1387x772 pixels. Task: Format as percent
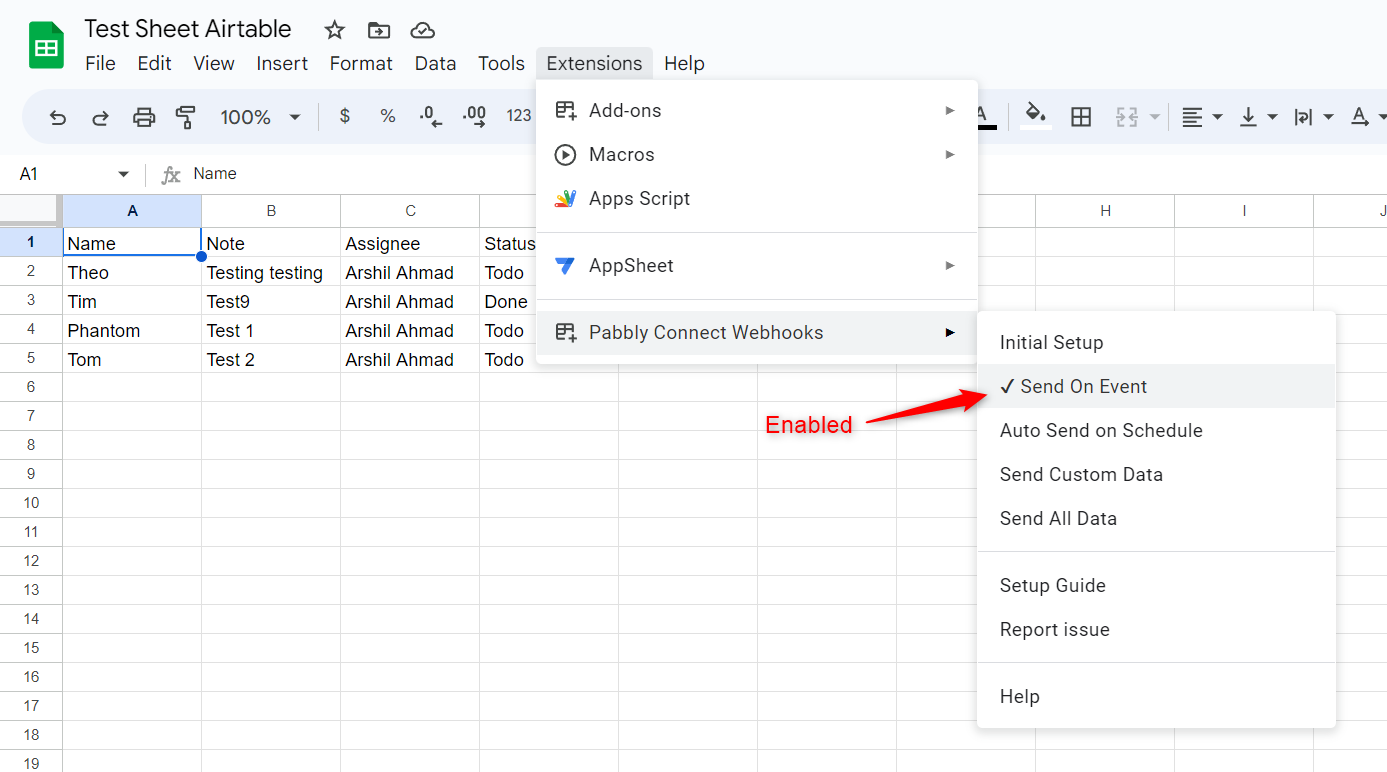tap(388, 116)
